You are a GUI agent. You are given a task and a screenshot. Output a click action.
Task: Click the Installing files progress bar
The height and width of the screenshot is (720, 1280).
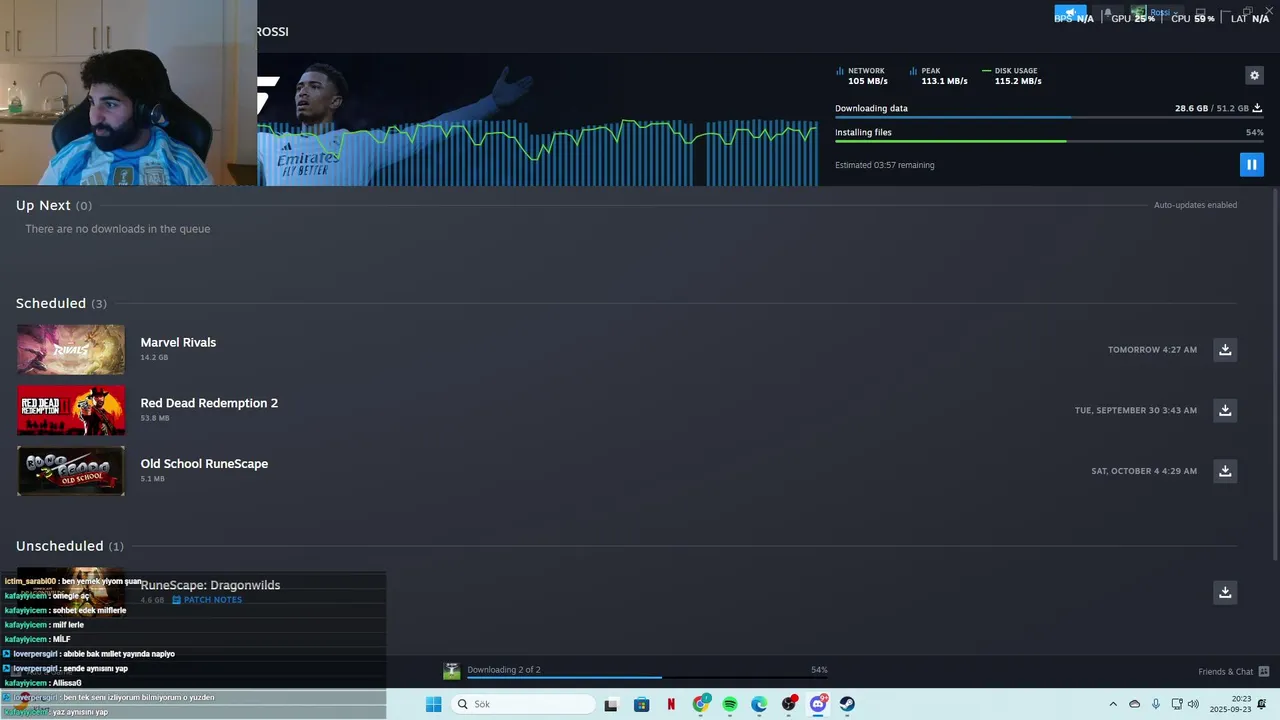pyautogui.click(x=1049, y=141)
